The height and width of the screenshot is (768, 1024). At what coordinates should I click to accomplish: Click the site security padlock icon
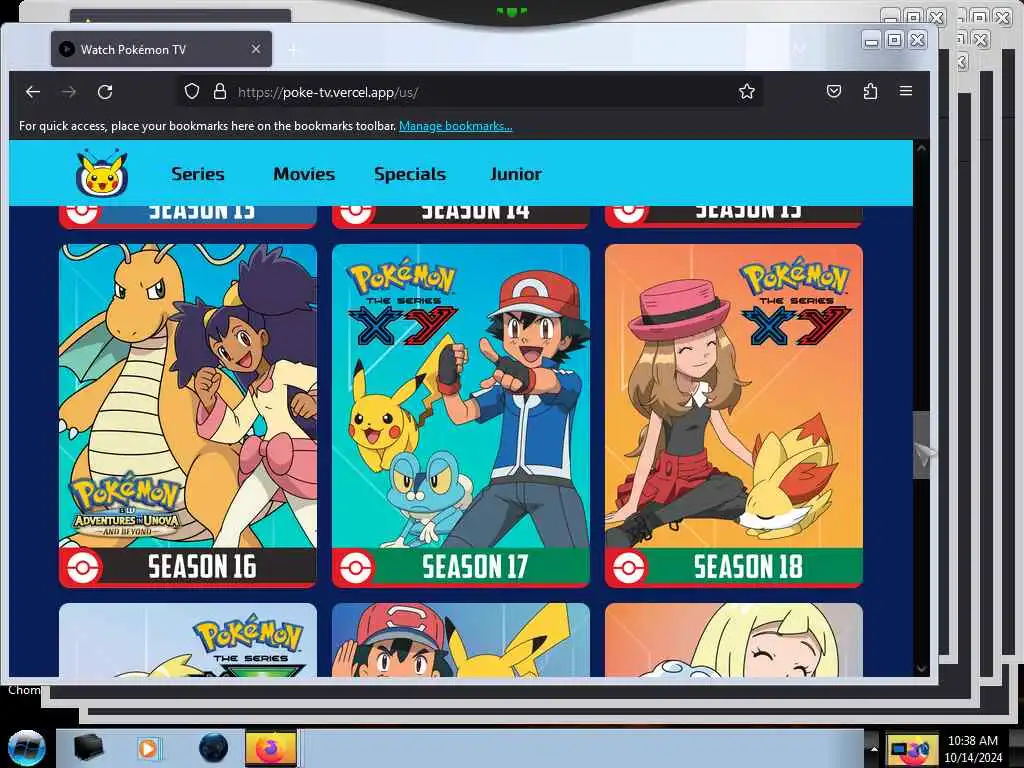220,91
